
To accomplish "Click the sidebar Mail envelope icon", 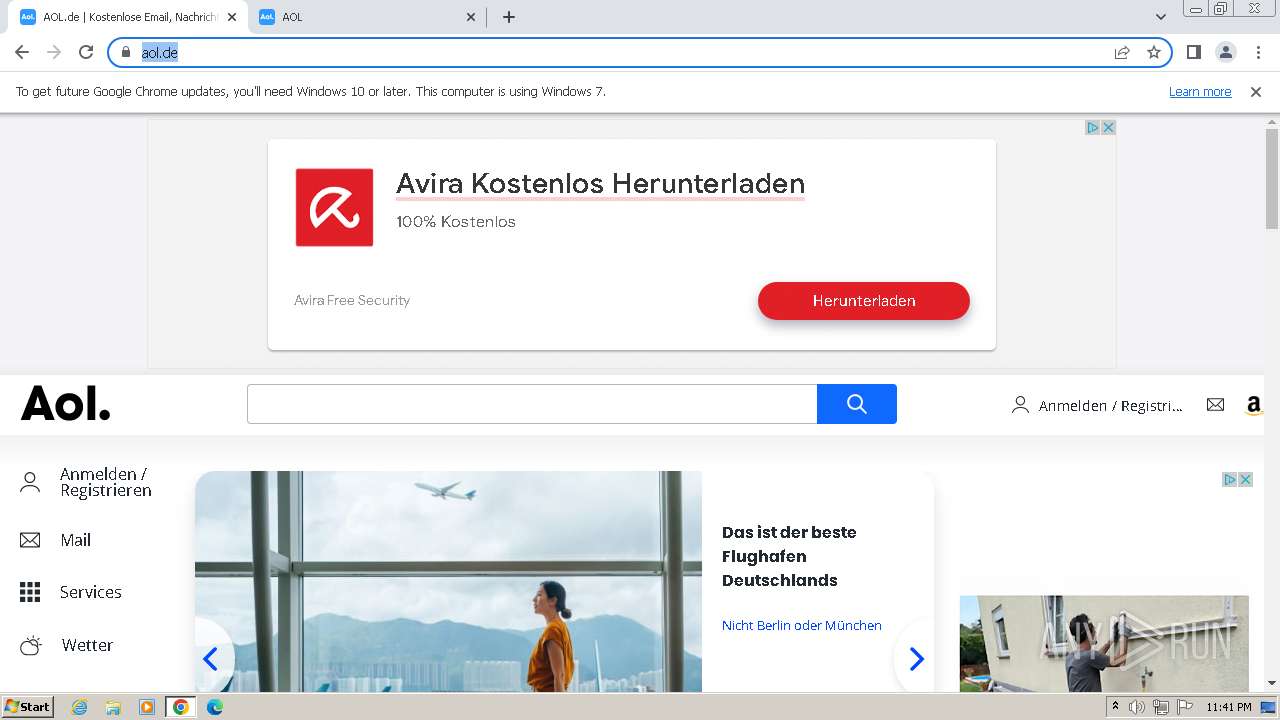I will coord(30,540).
